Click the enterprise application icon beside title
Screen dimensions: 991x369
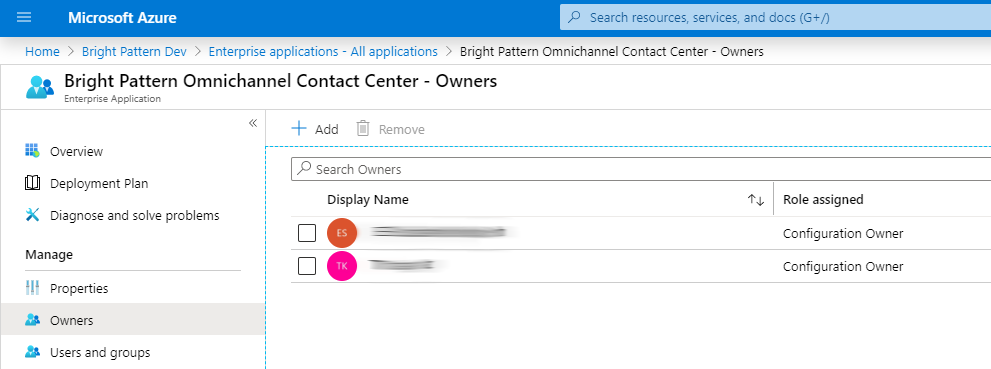[40, 87]
